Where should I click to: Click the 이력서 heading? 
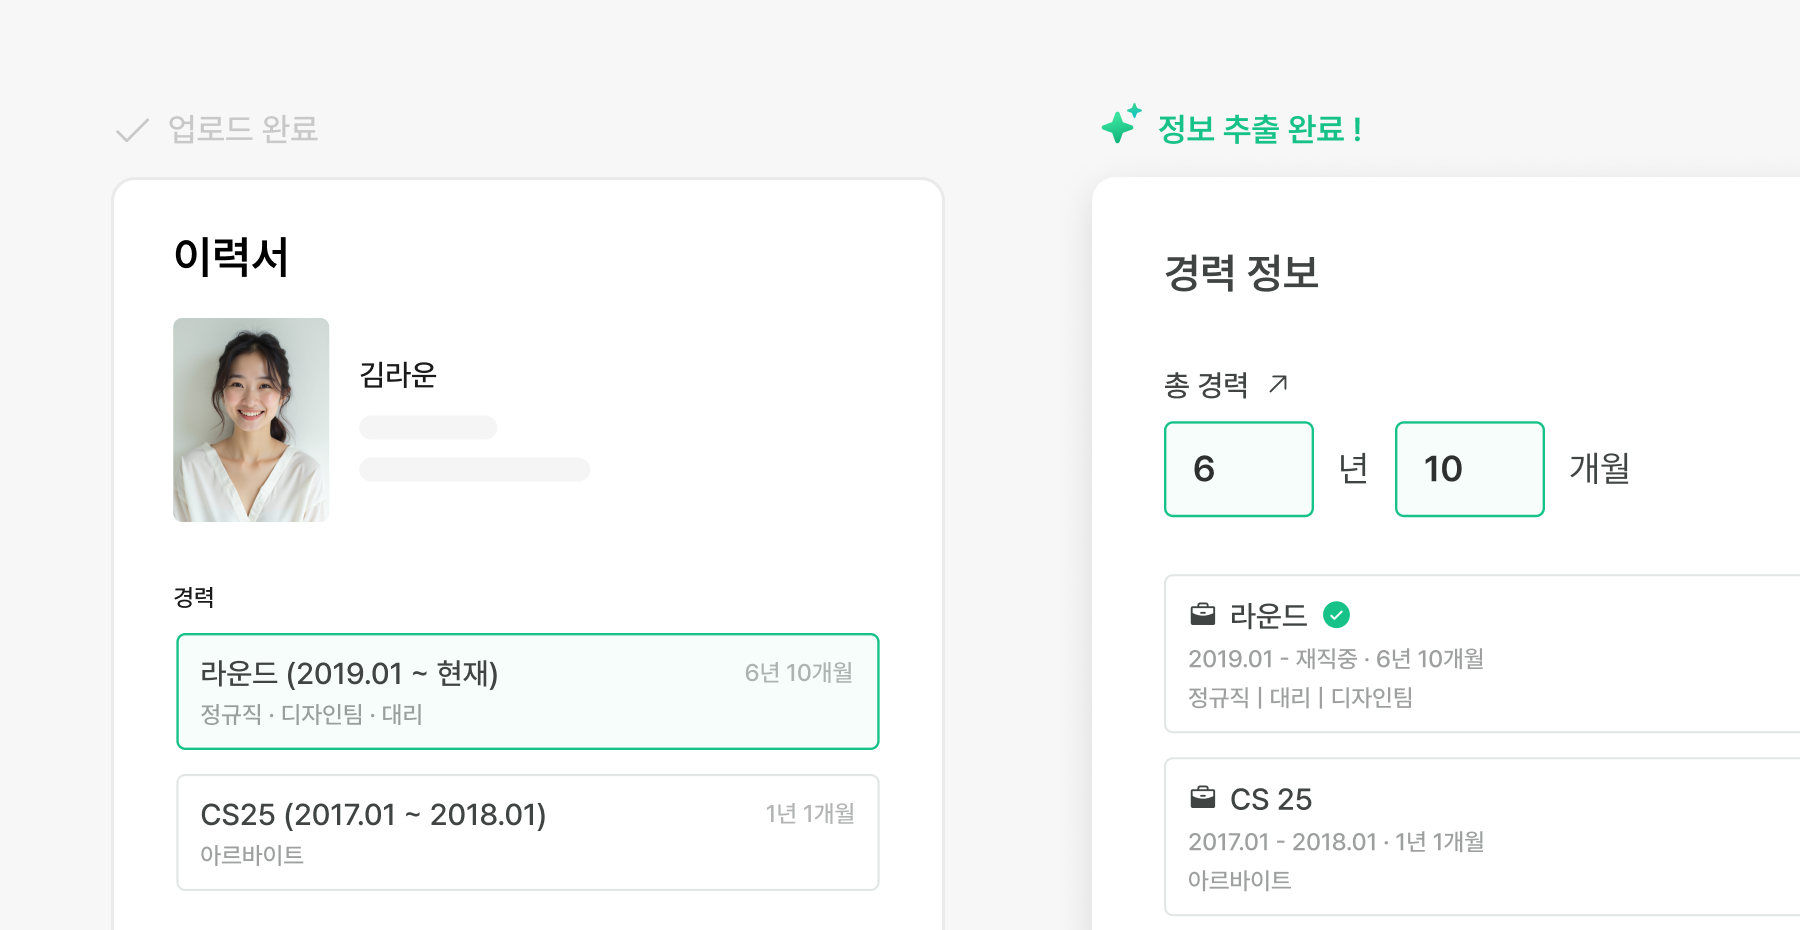pyautogui.click(x=231, y=257)
